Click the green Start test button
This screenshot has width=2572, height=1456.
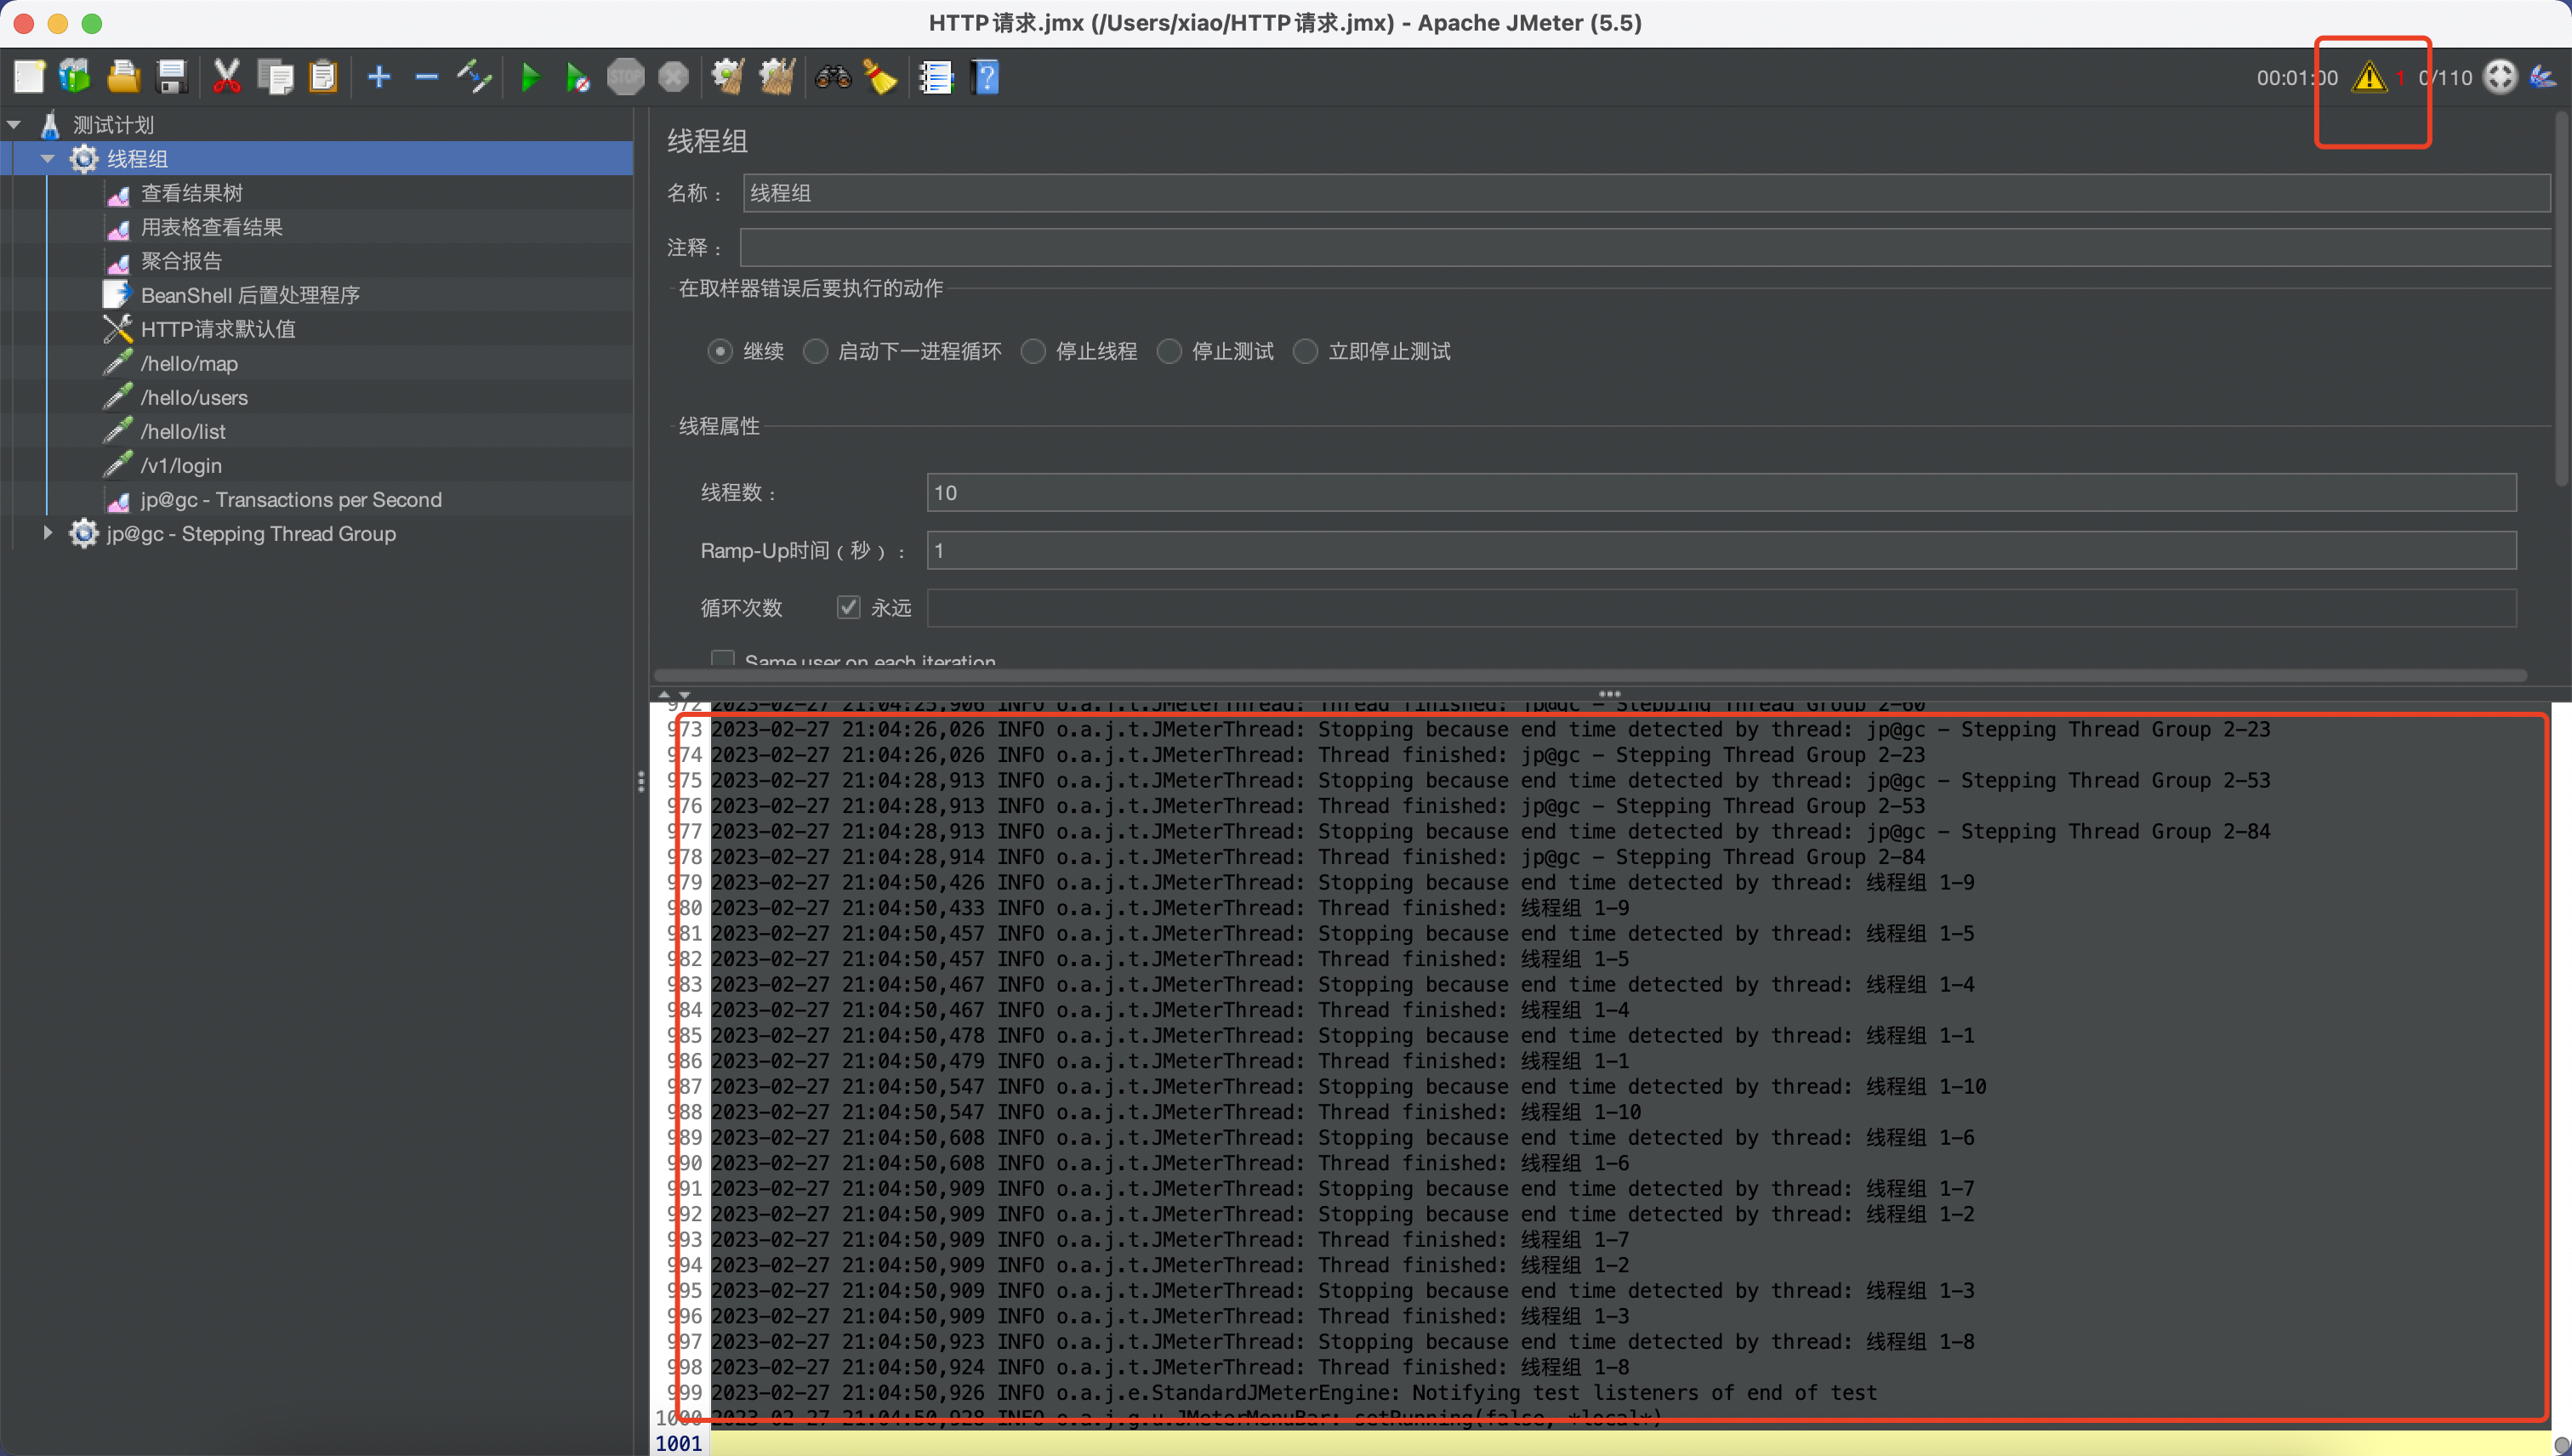click(x=530, y=77)
